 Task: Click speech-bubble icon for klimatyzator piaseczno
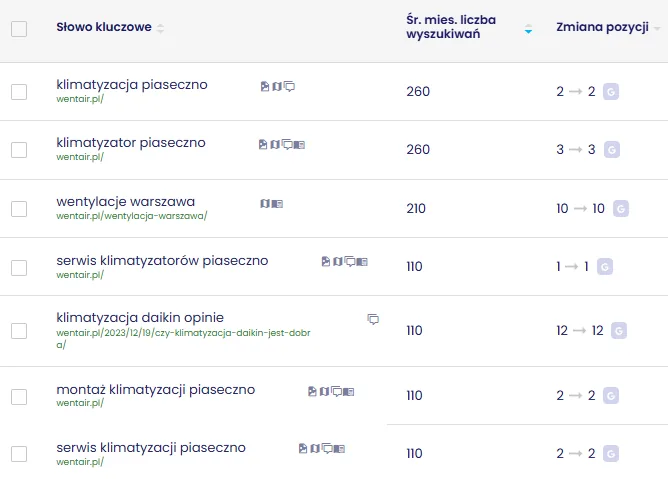[x=288, y=144]
